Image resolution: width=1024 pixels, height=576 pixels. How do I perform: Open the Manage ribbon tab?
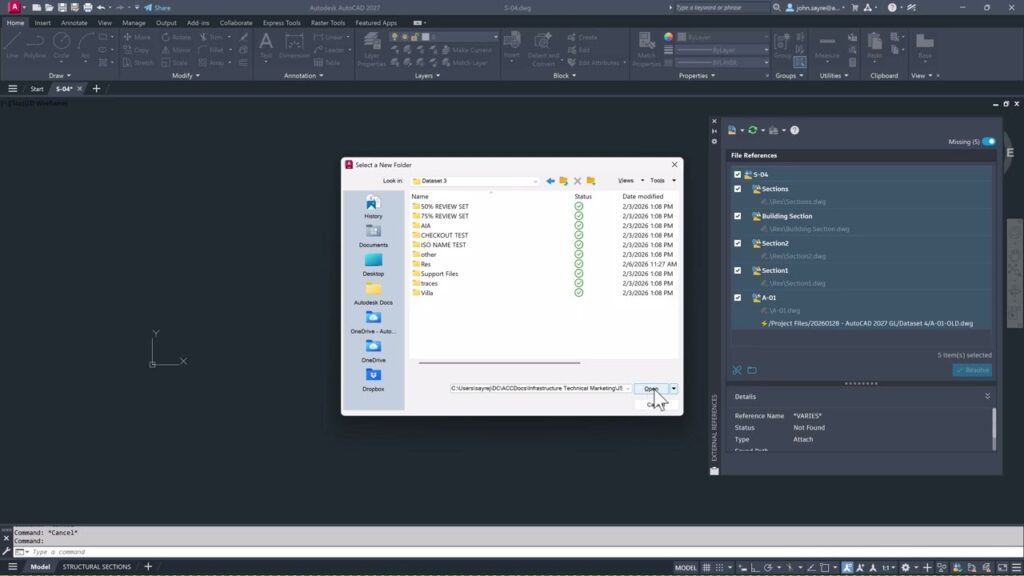134,23
